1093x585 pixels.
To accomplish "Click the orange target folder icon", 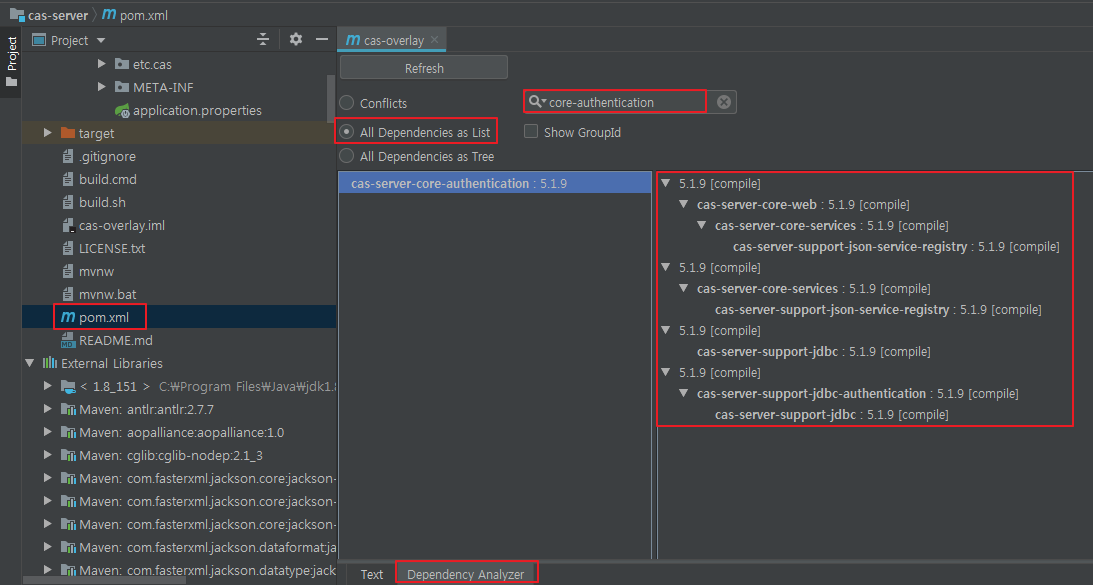I will 68,132.
